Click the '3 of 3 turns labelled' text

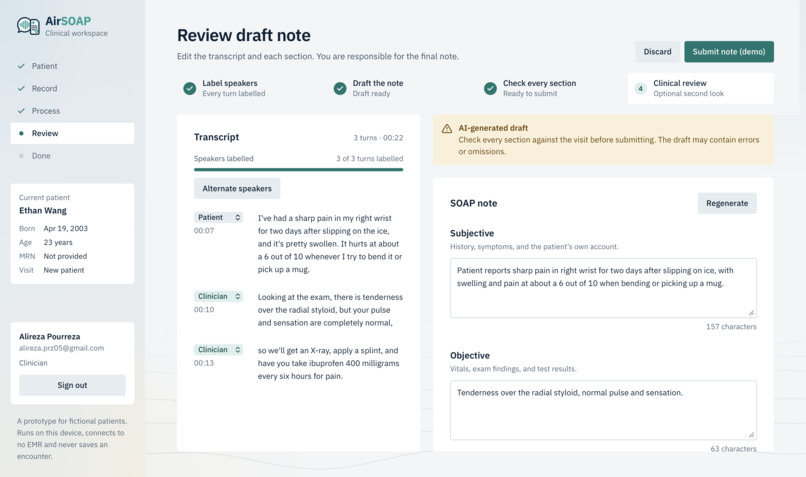pyautogui.click(x=370, y=158)
